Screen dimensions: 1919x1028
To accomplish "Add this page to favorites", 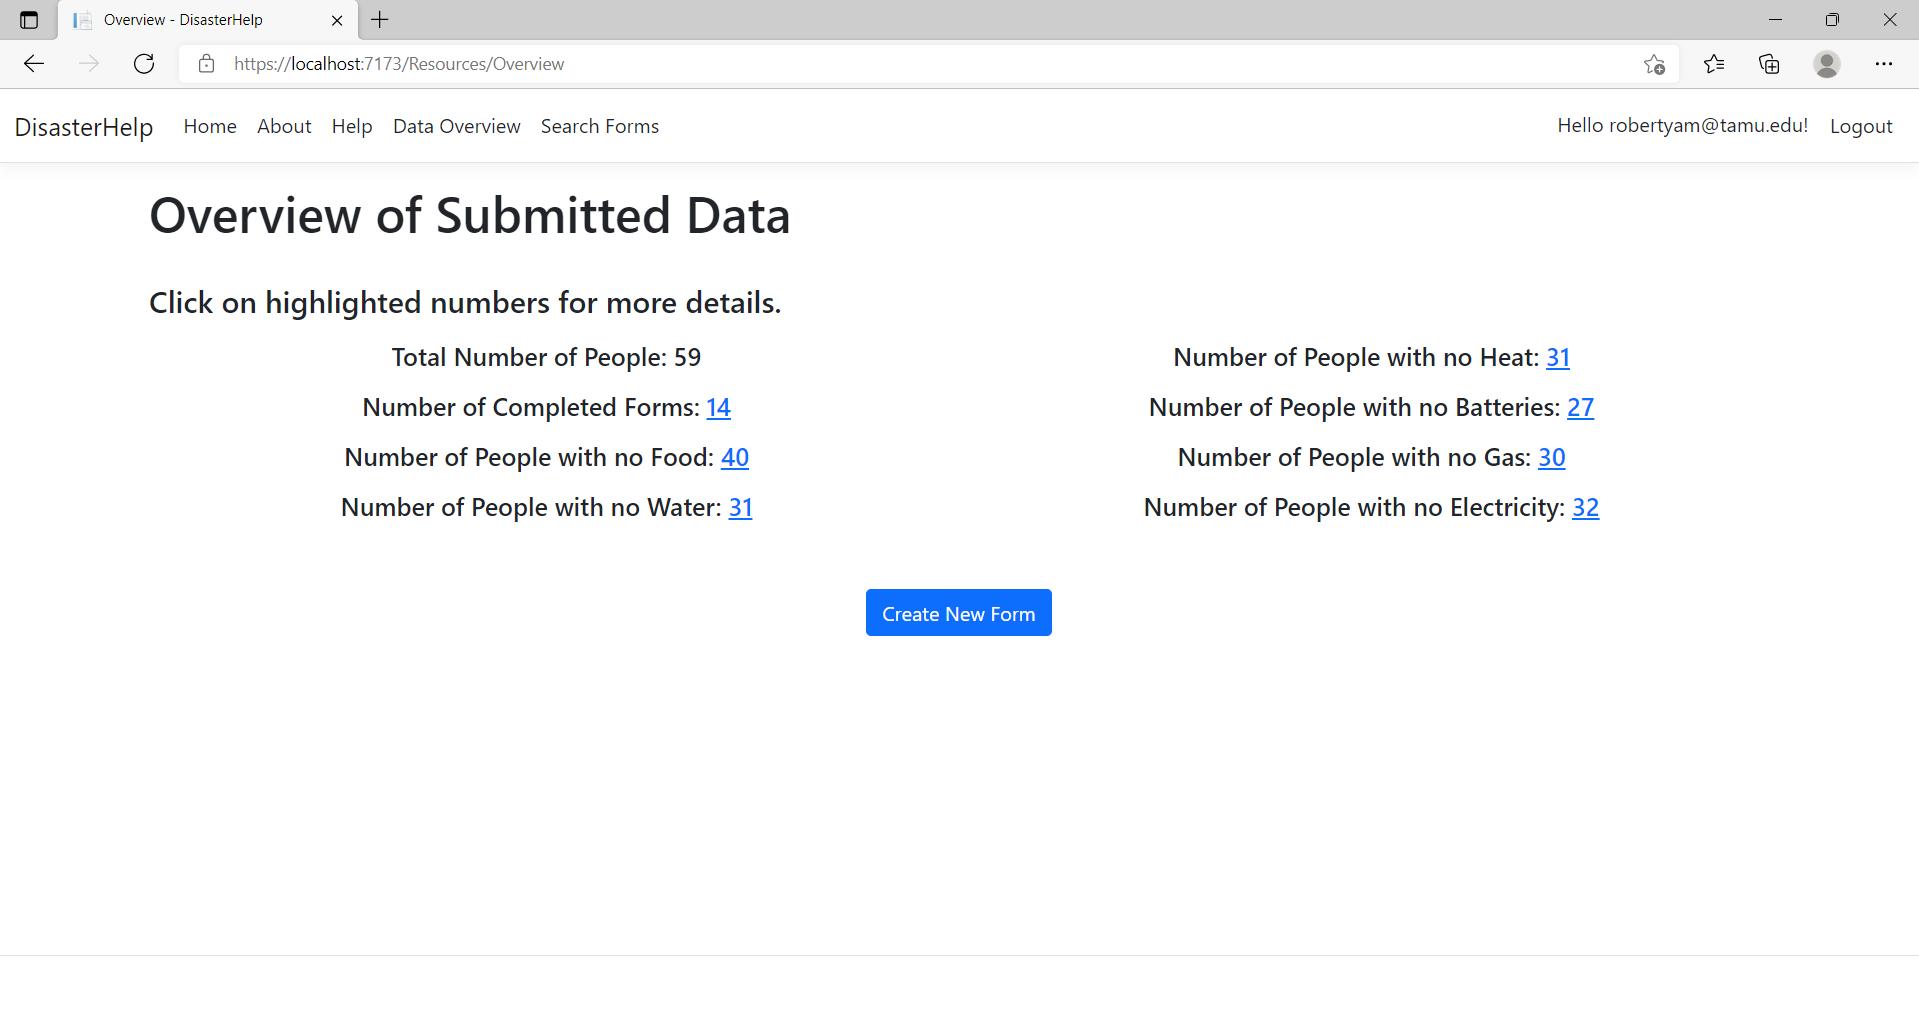I will click(1654, 64).
